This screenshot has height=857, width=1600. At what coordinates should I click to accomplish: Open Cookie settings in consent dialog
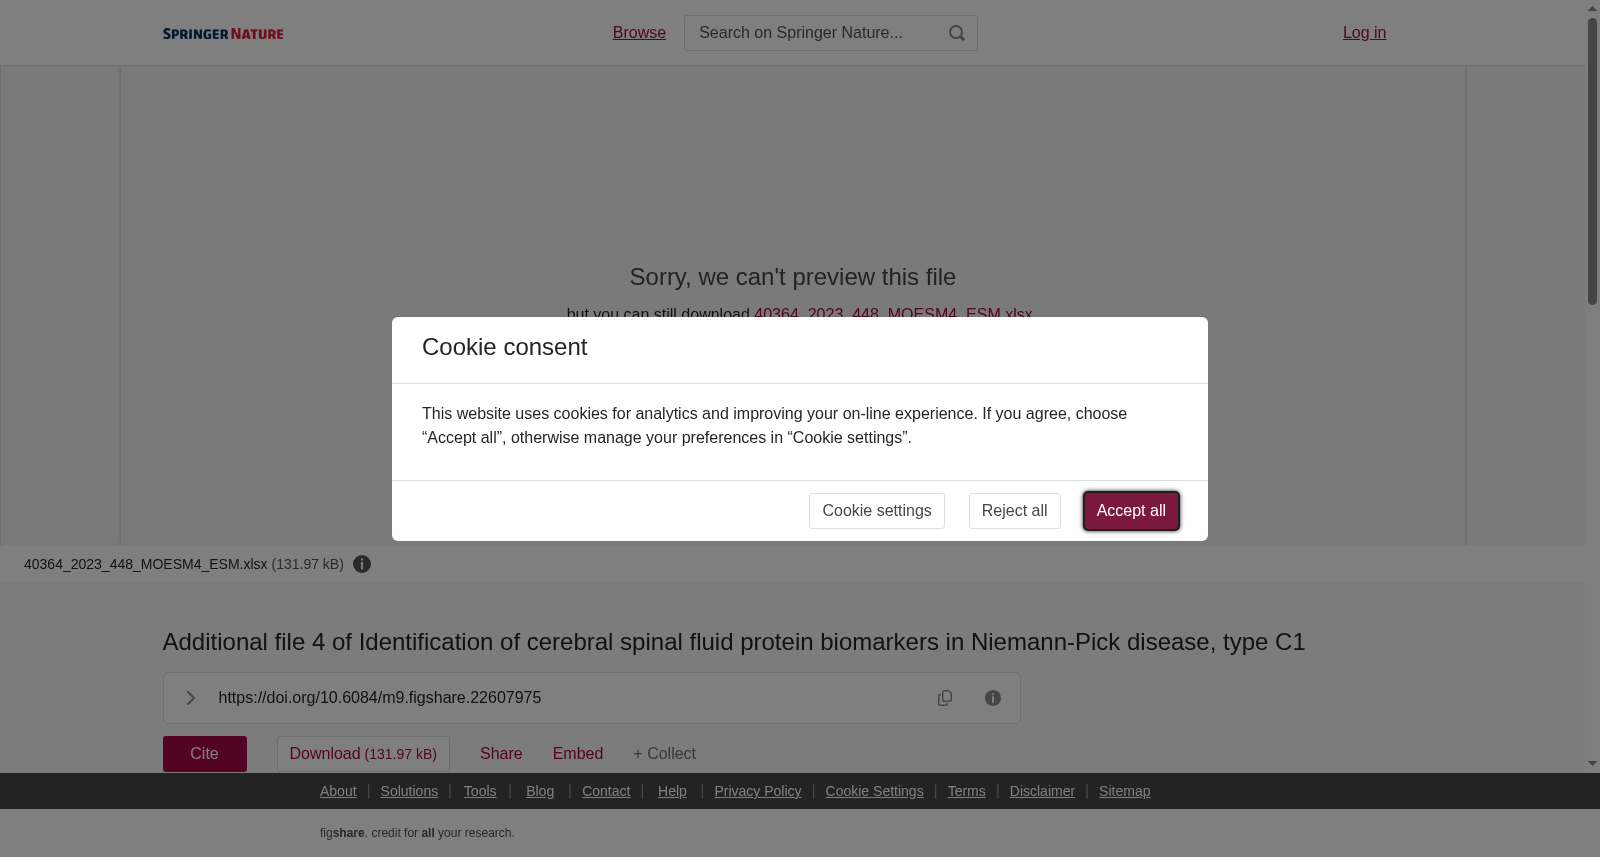click(x=877, y=511)
